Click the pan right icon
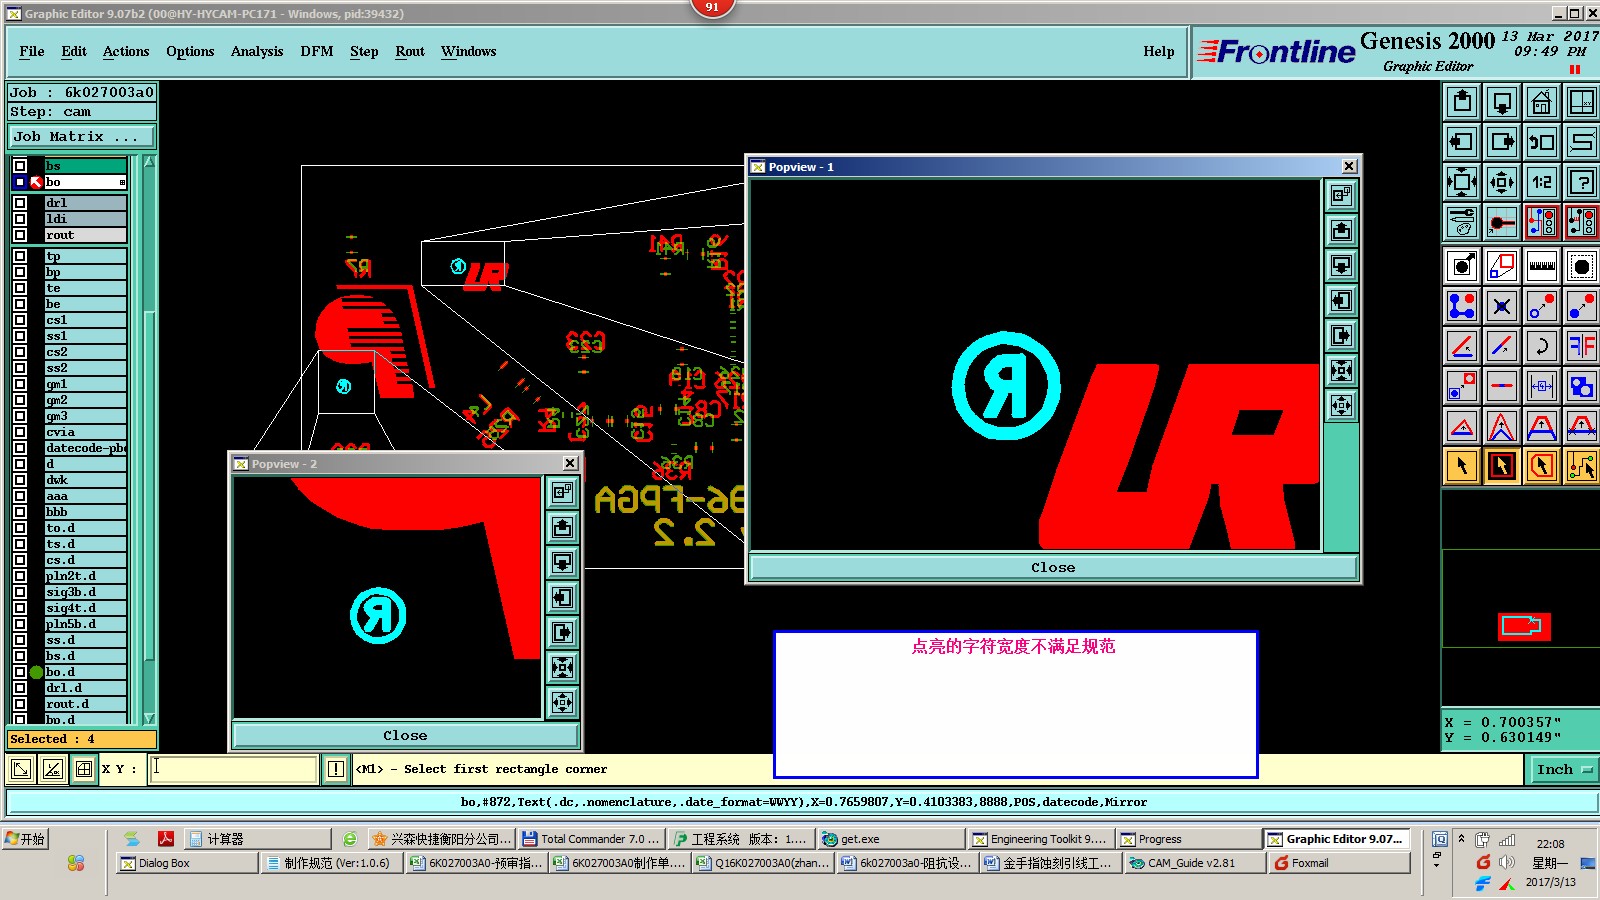This screenshot has width=1600, height=900. pyautogui.click(x=1502, y=142)
